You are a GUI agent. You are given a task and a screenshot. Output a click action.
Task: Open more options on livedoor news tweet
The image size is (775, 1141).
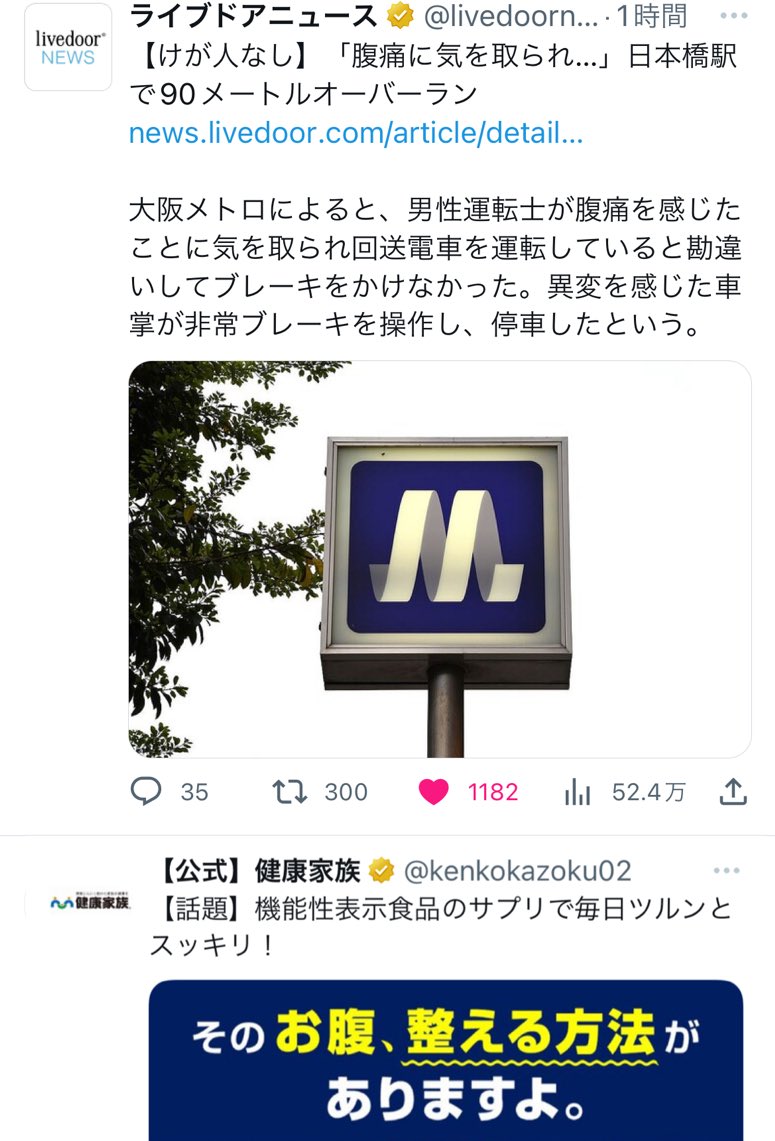pos(734,16)
